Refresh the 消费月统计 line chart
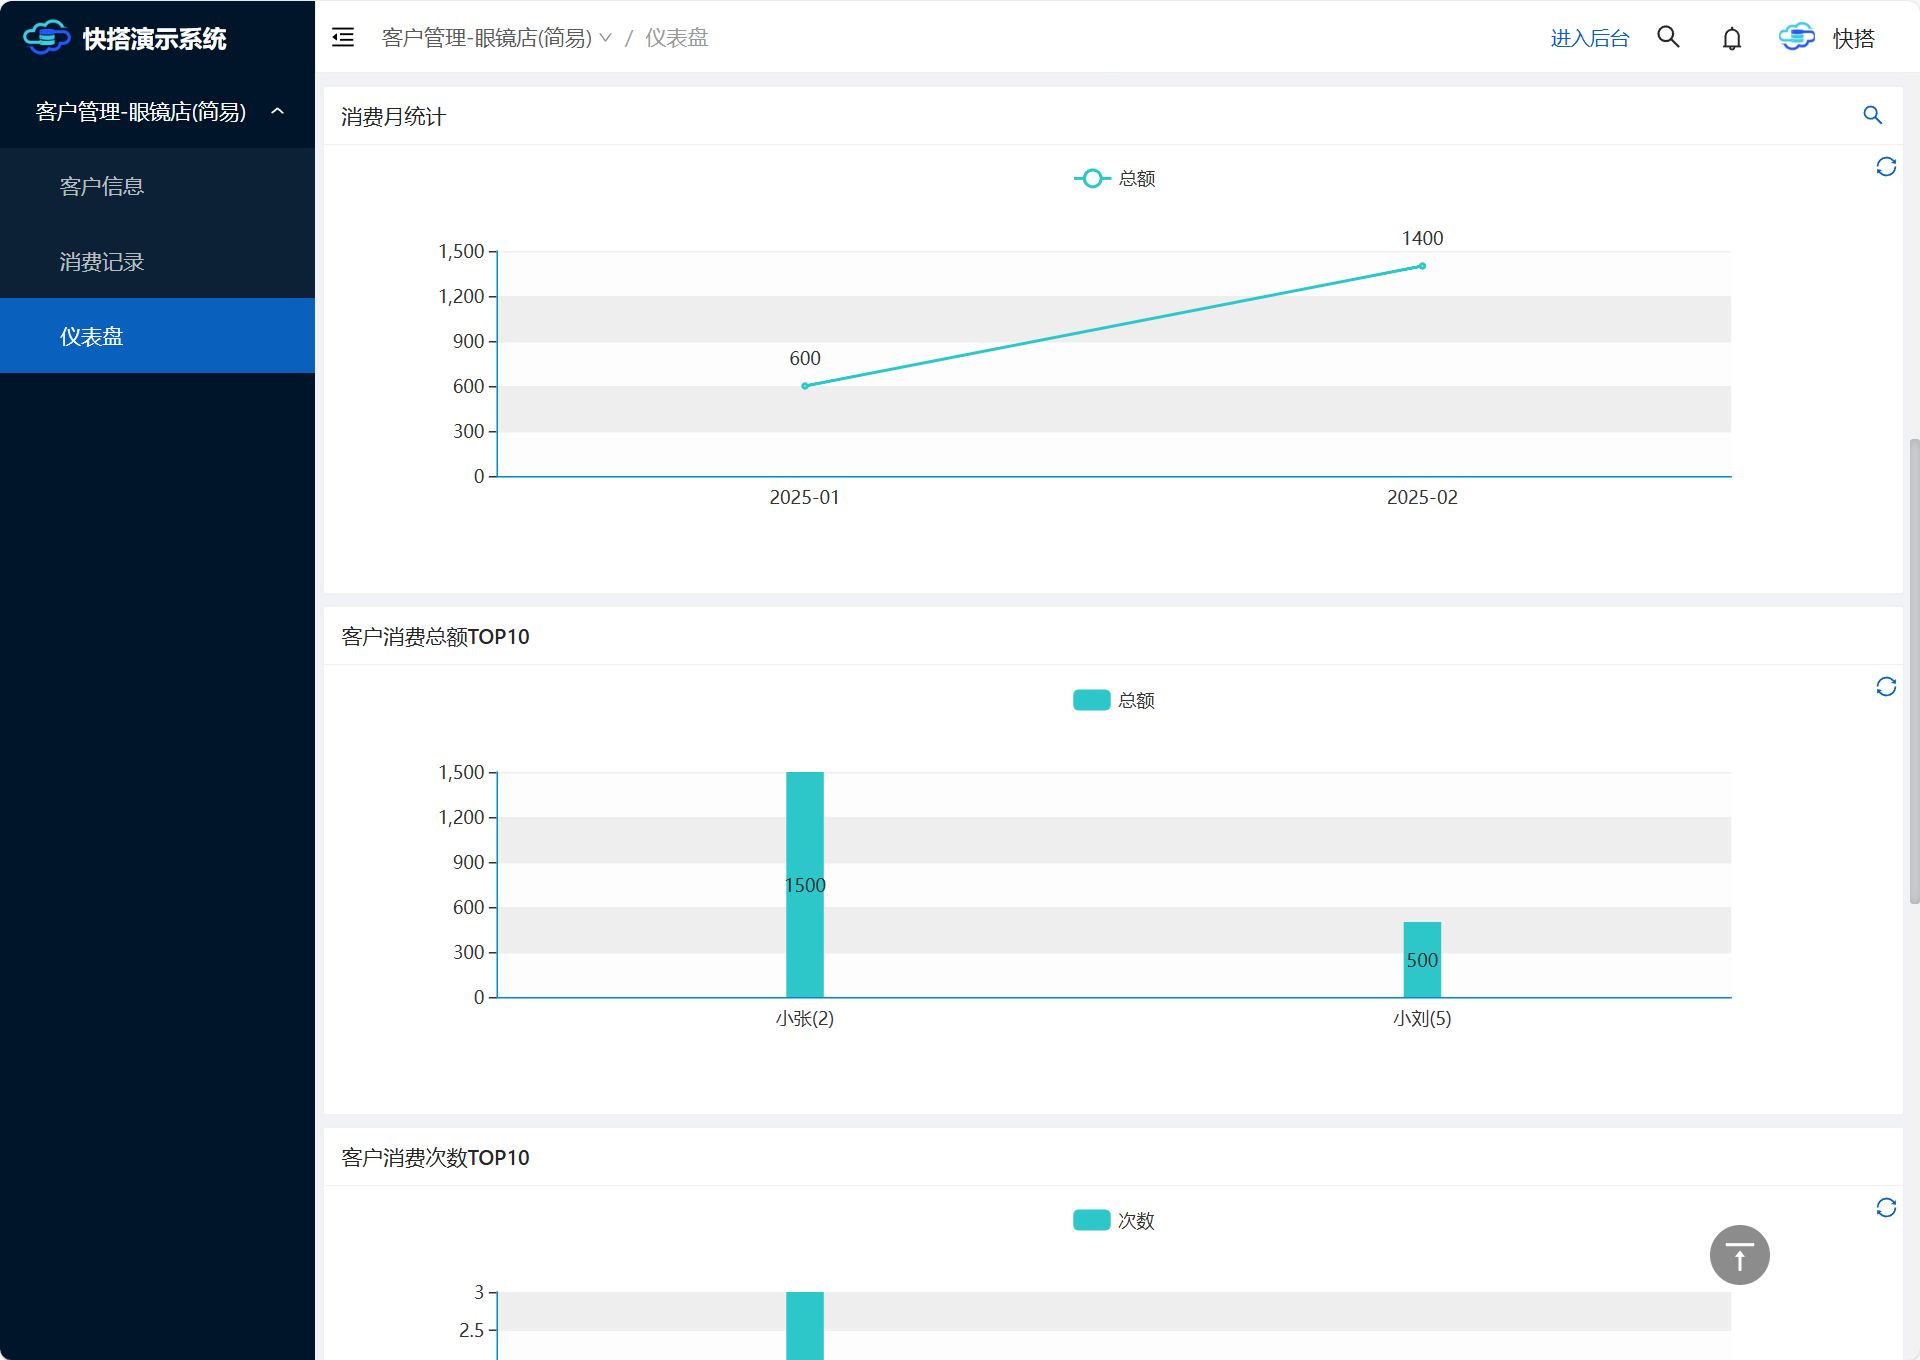1920x1360 pixels. coord(1886,167)
